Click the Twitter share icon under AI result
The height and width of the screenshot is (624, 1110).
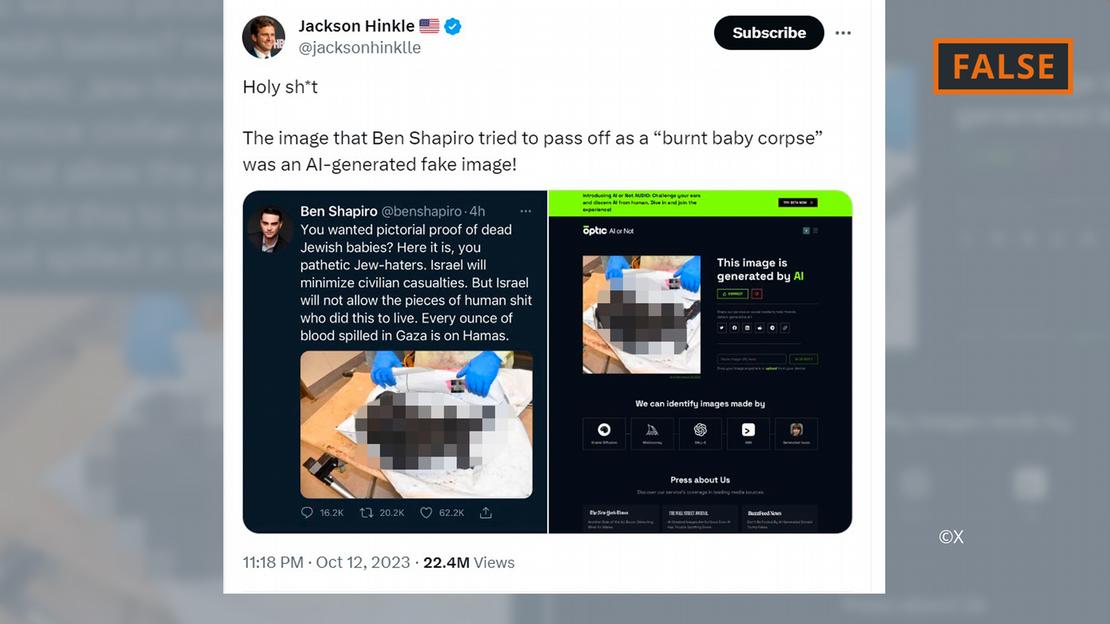[722, 328]
